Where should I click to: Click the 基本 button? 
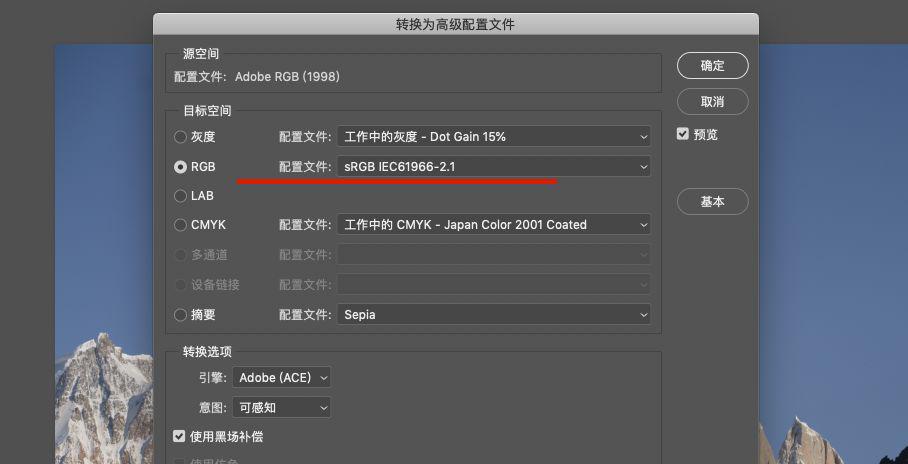pyautogui.click(x=712, y=202)
